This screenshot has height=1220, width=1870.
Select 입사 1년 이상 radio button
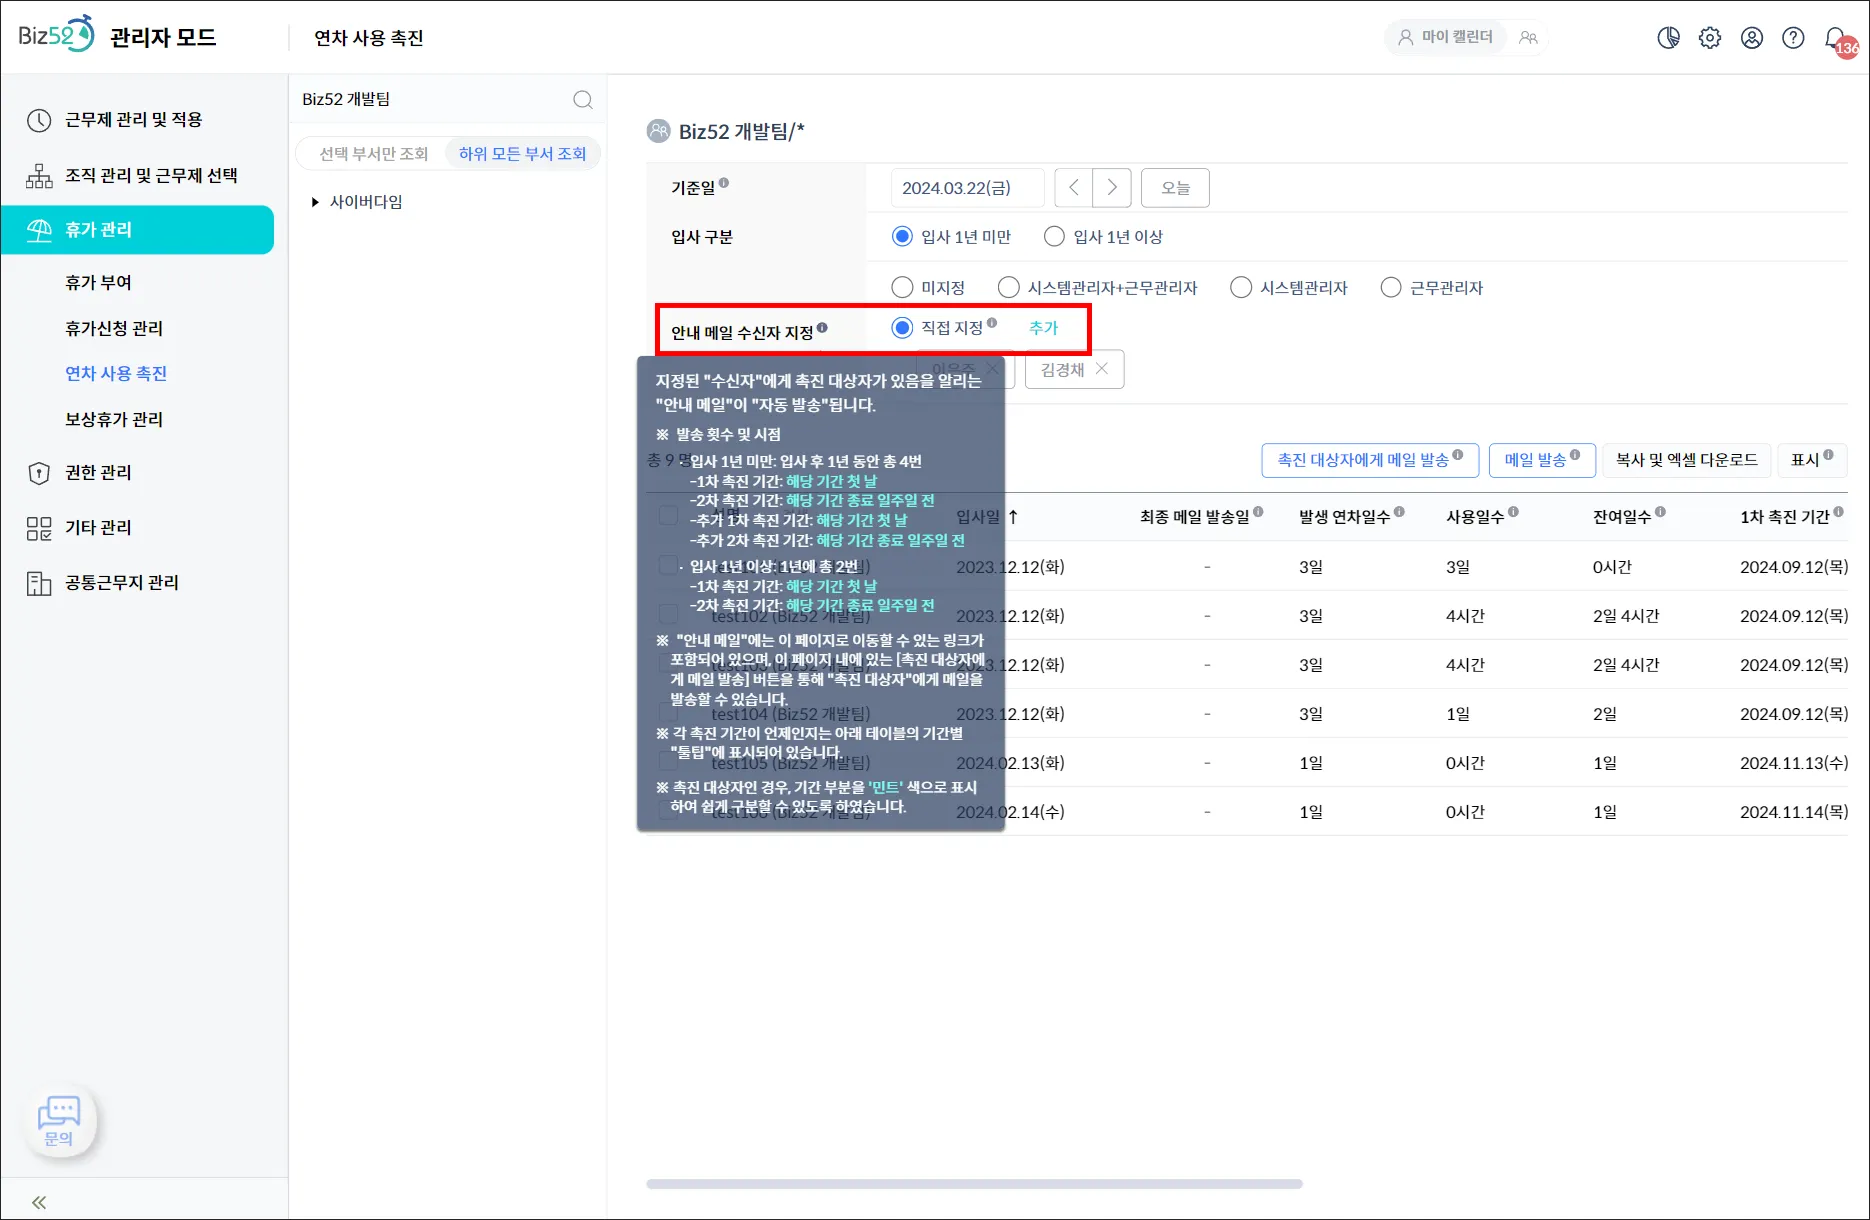[1054, 237]
